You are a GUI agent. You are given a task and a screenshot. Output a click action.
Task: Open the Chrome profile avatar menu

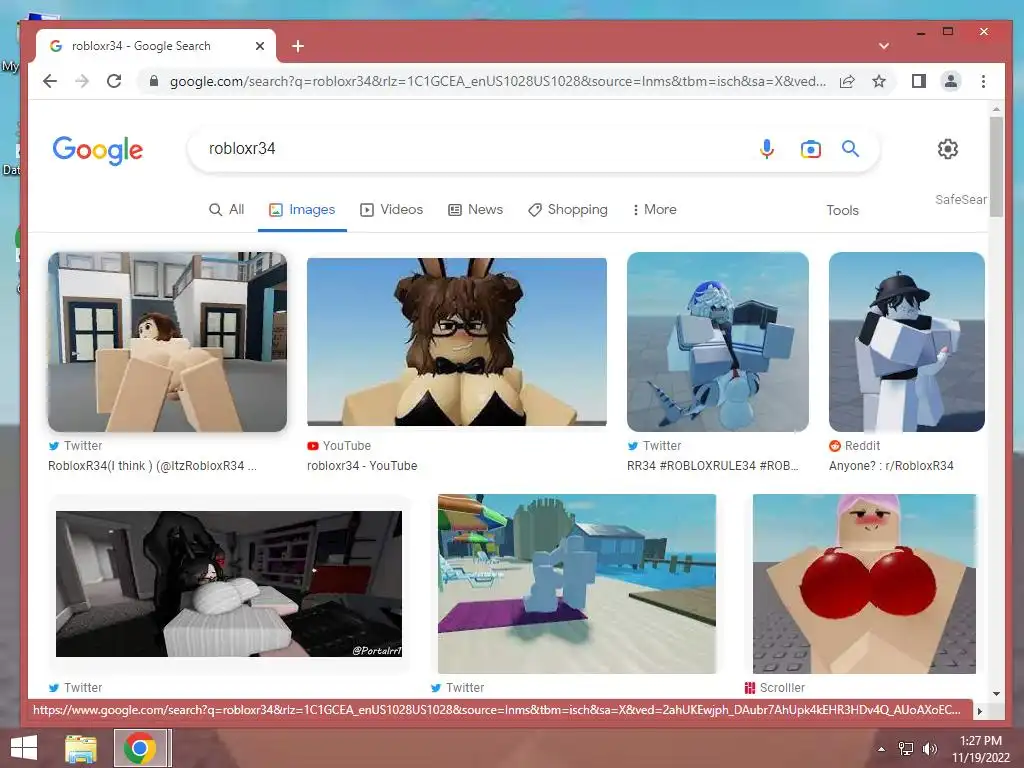tap(951, 81)
